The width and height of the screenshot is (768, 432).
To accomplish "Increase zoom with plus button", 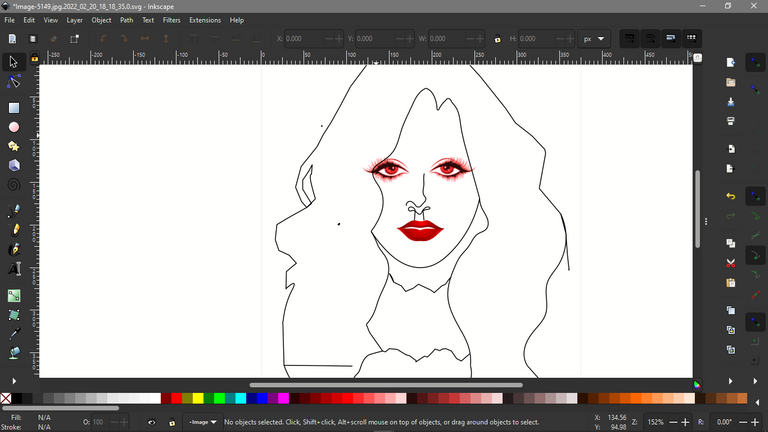I will [685, 422].
